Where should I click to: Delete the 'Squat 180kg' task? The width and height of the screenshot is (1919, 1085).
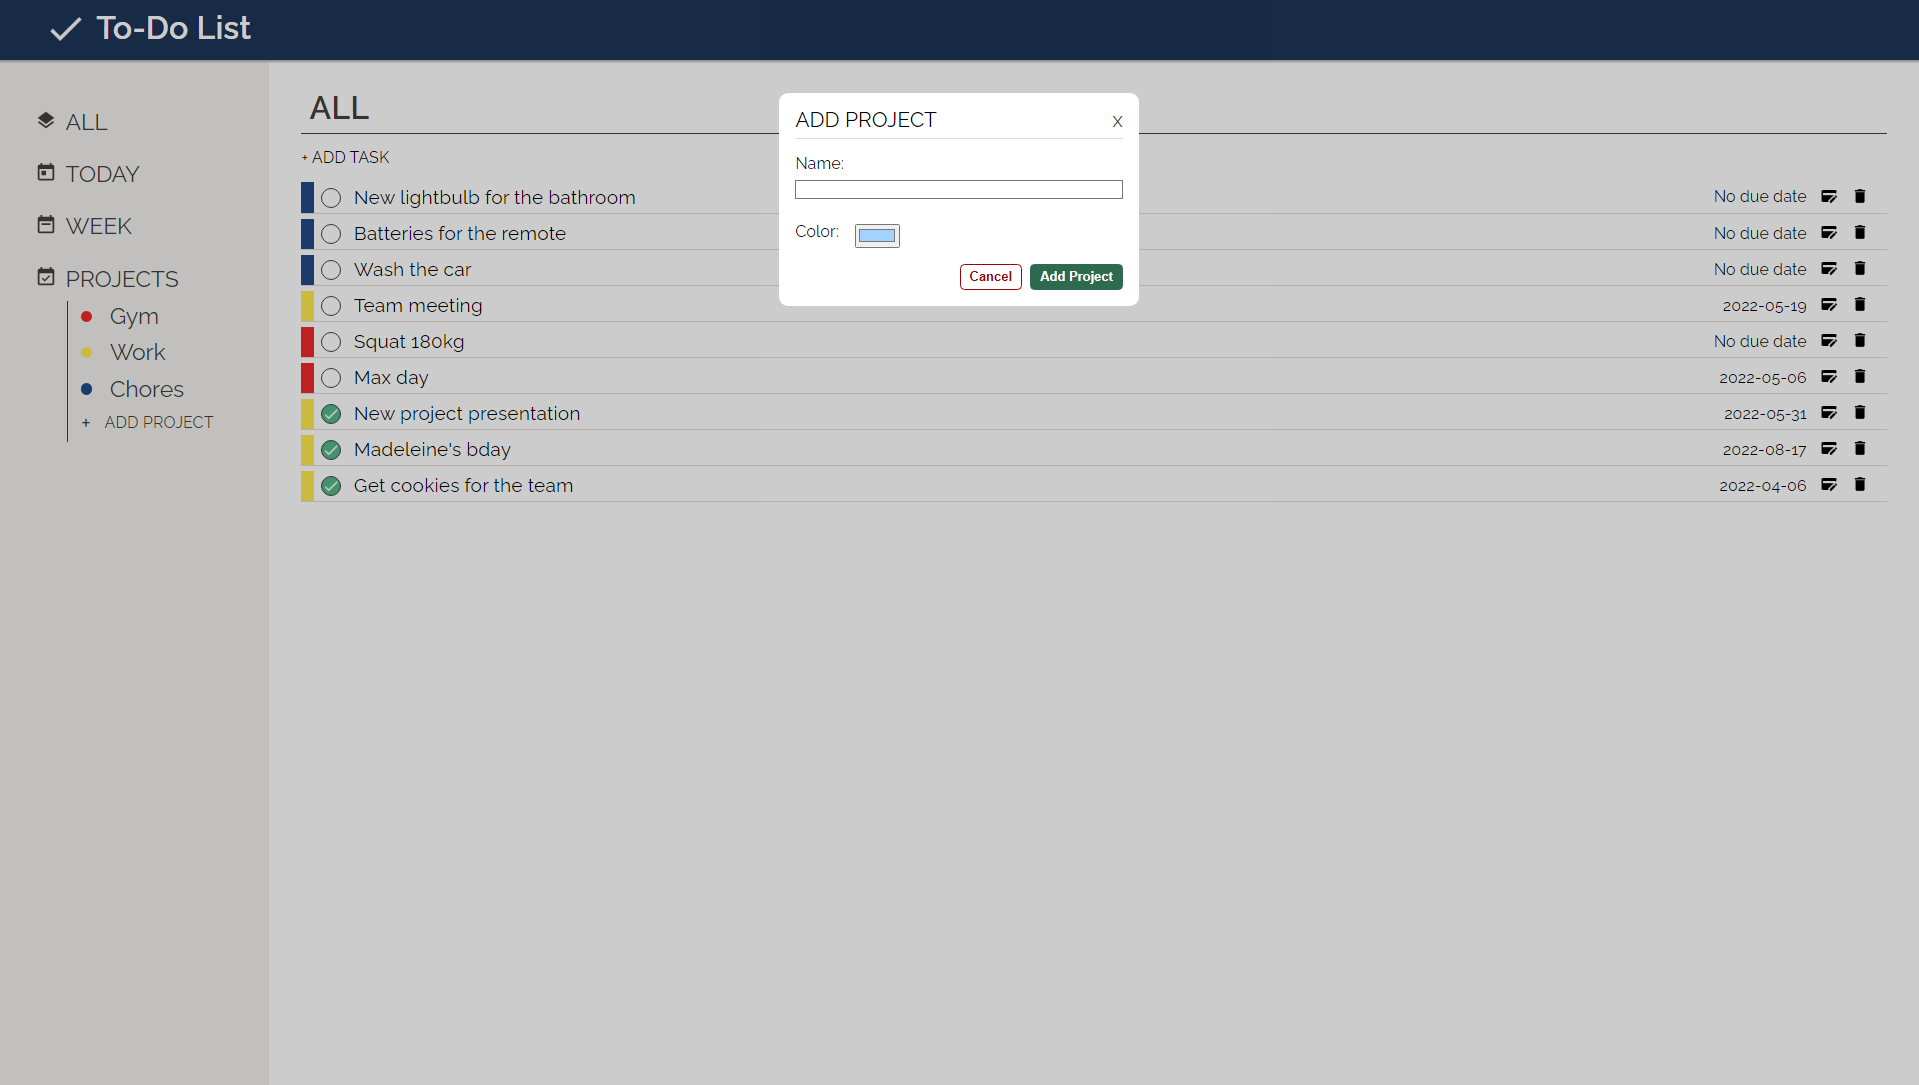tap(1860, 341)
